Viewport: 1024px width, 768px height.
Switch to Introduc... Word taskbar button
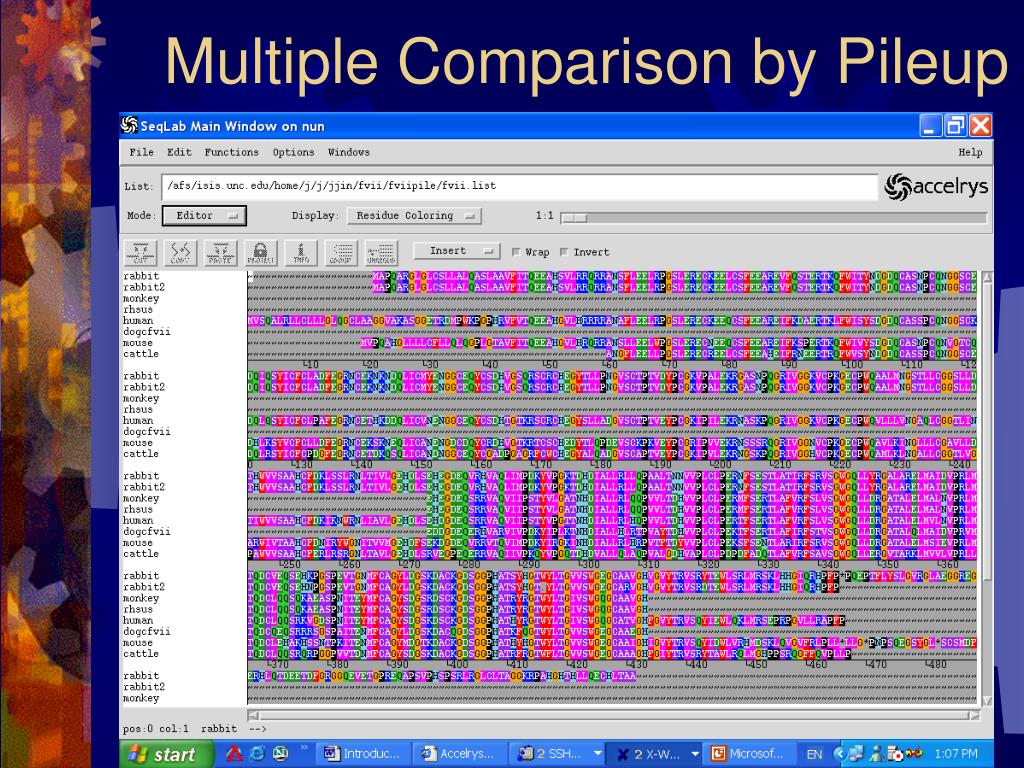click(364, 754)
